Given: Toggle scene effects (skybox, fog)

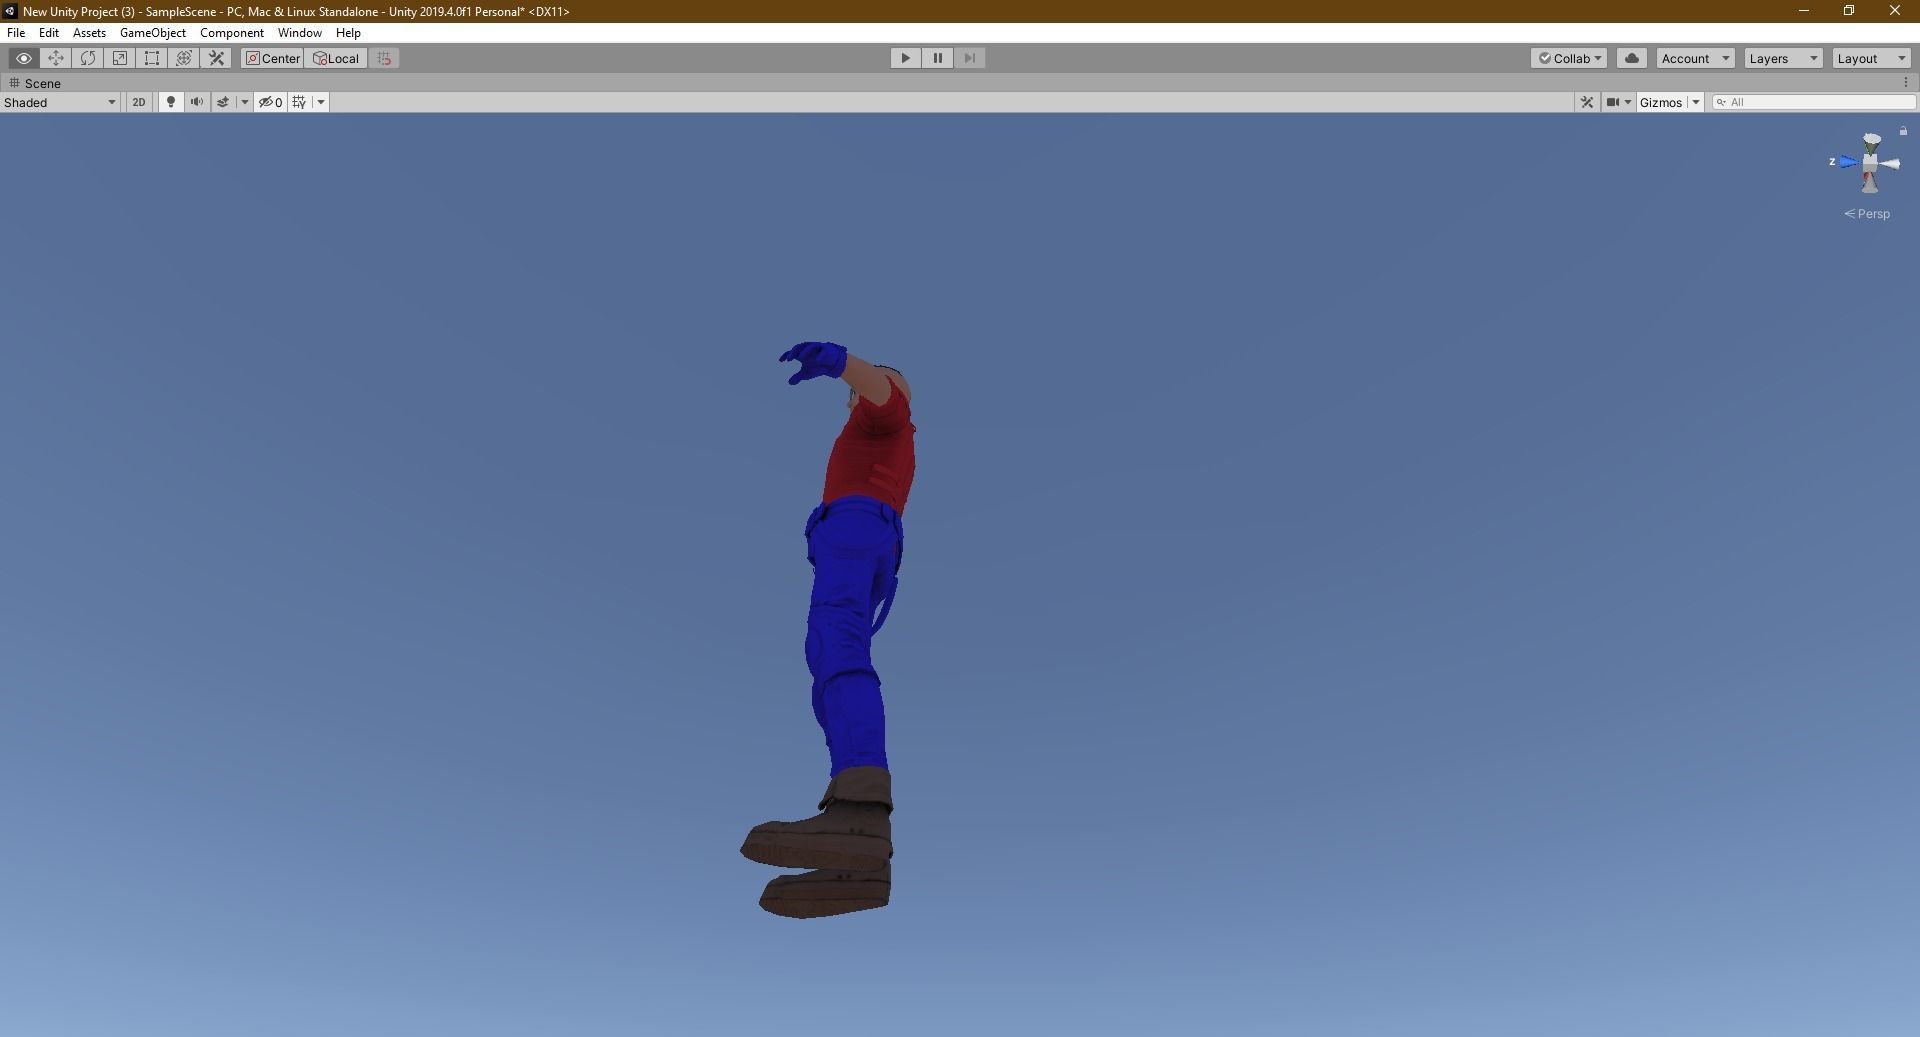Looking at the screenshot, I should coord(223,102).
